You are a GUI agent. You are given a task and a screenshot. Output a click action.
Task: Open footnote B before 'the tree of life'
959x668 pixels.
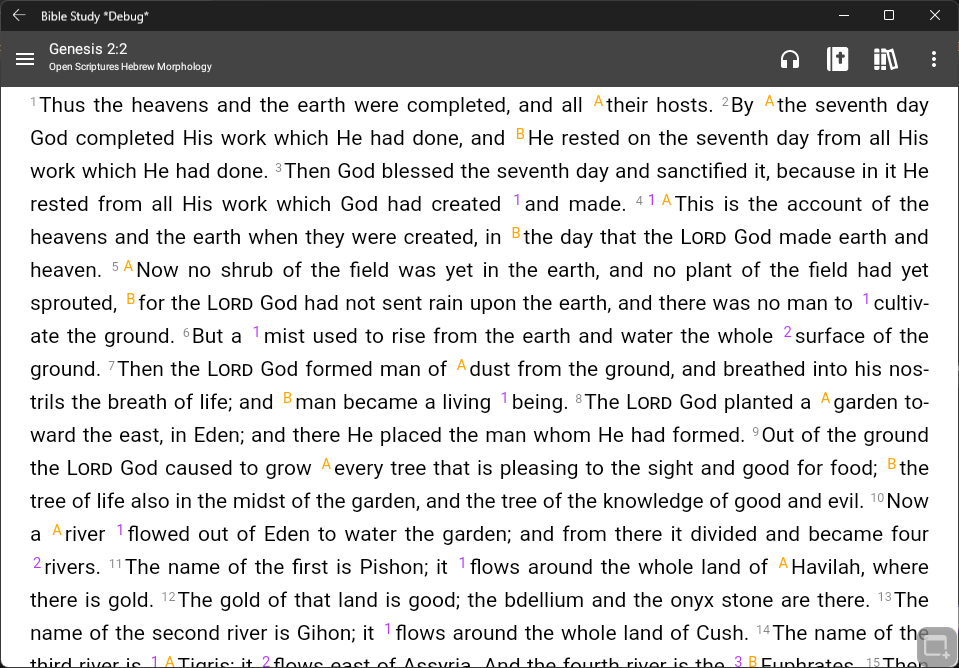coord(892,464)
